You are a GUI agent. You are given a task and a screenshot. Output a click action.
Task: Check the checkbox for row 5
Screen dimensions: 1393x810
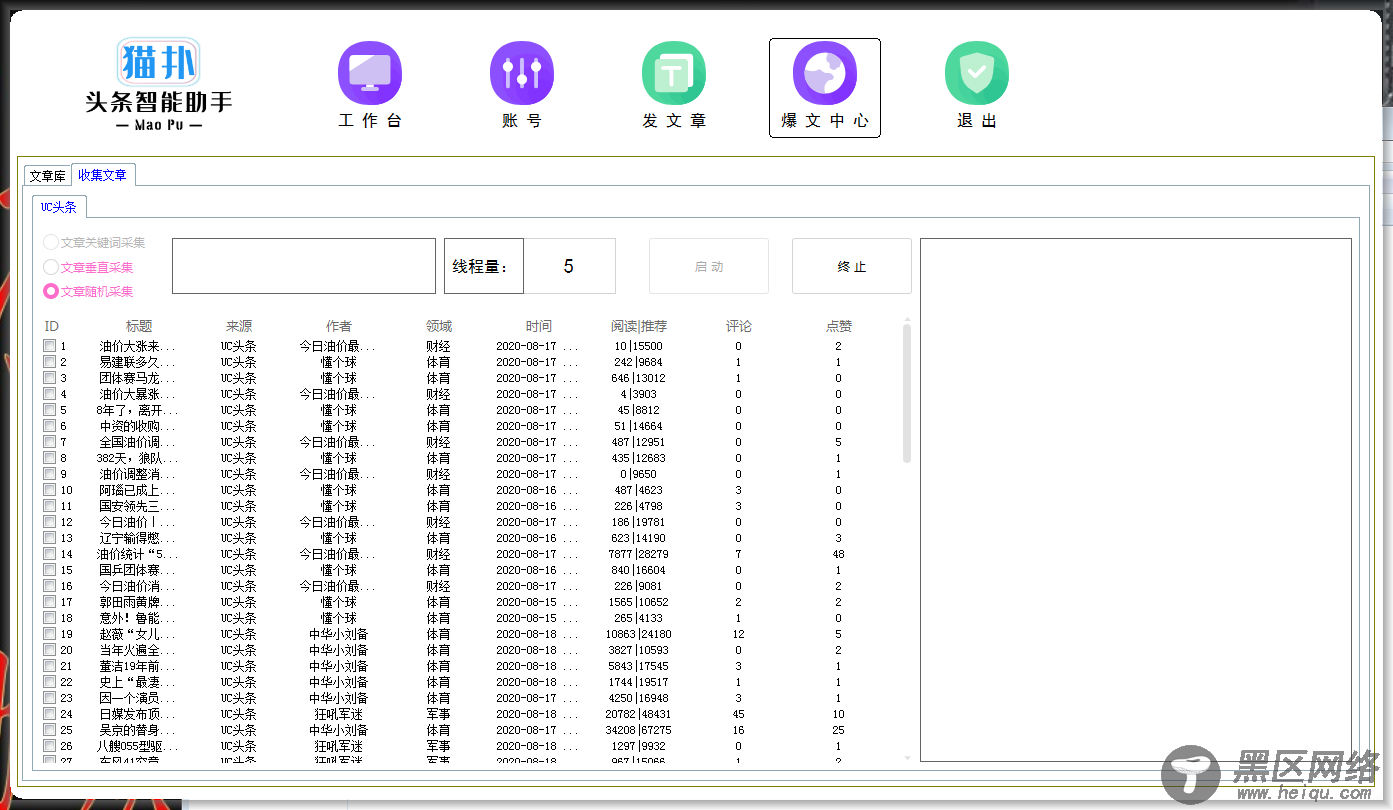pos(49,410)
